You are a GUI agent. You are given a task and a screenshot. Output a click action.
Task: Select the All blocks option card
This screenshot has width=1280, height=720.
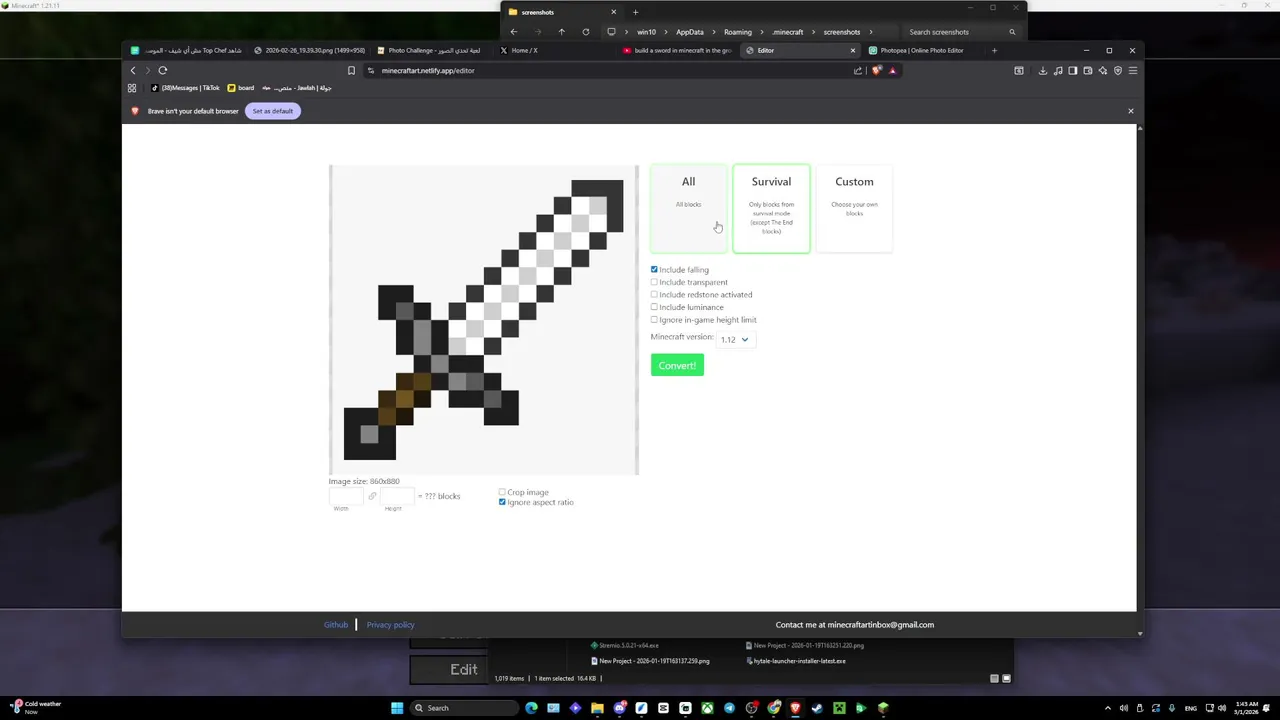688,208
